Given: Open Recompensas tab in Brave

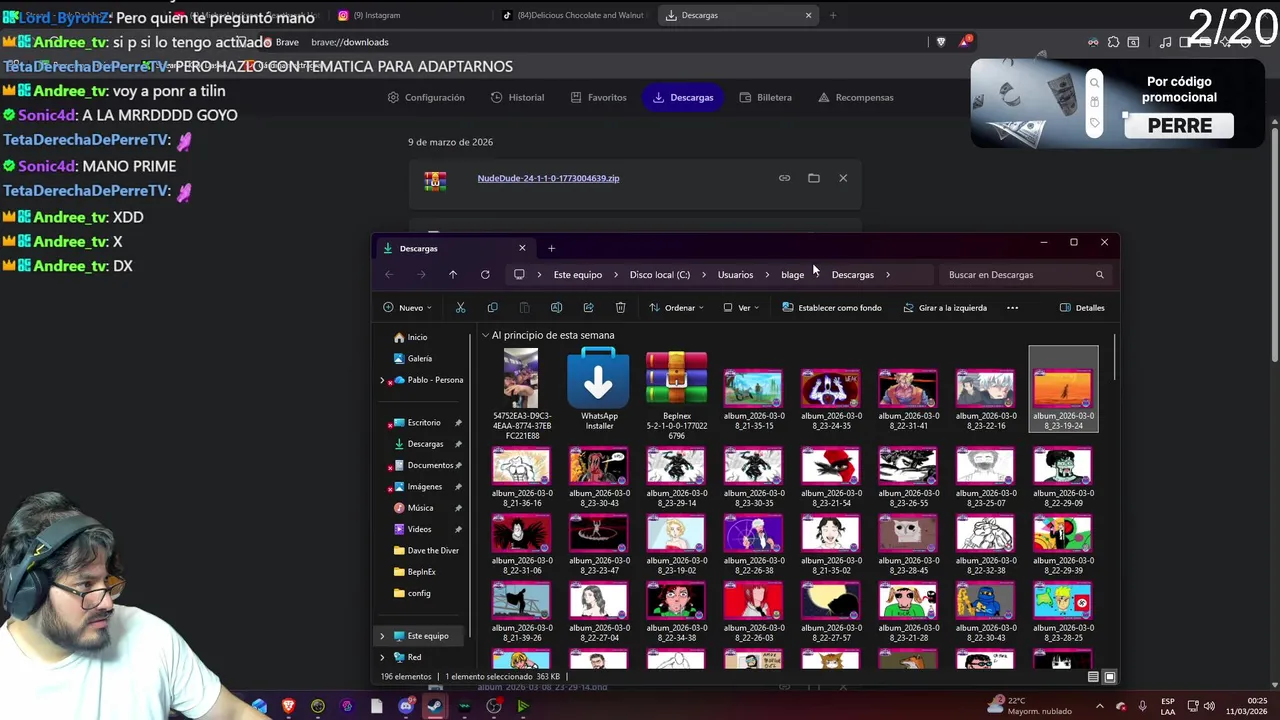Looking at the screenshot, I should 856,98.
